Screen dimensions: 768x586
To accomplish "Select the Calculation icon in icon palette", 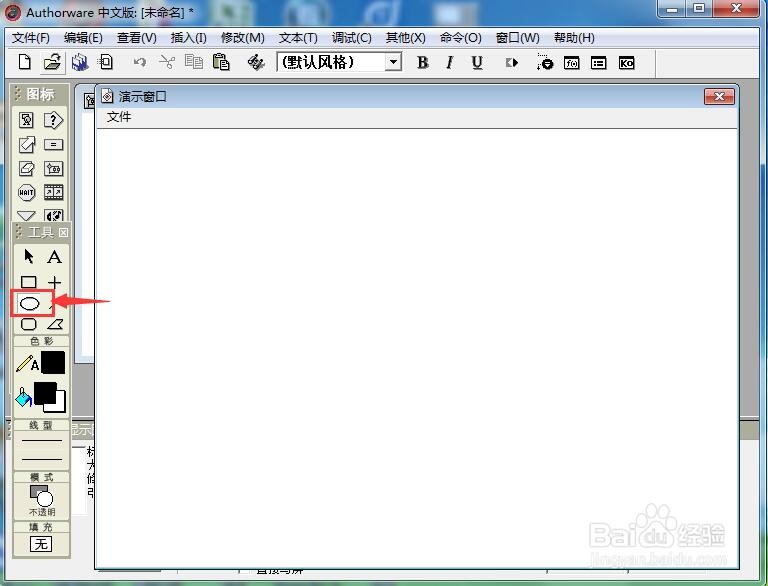I will [x=53, y=145].
